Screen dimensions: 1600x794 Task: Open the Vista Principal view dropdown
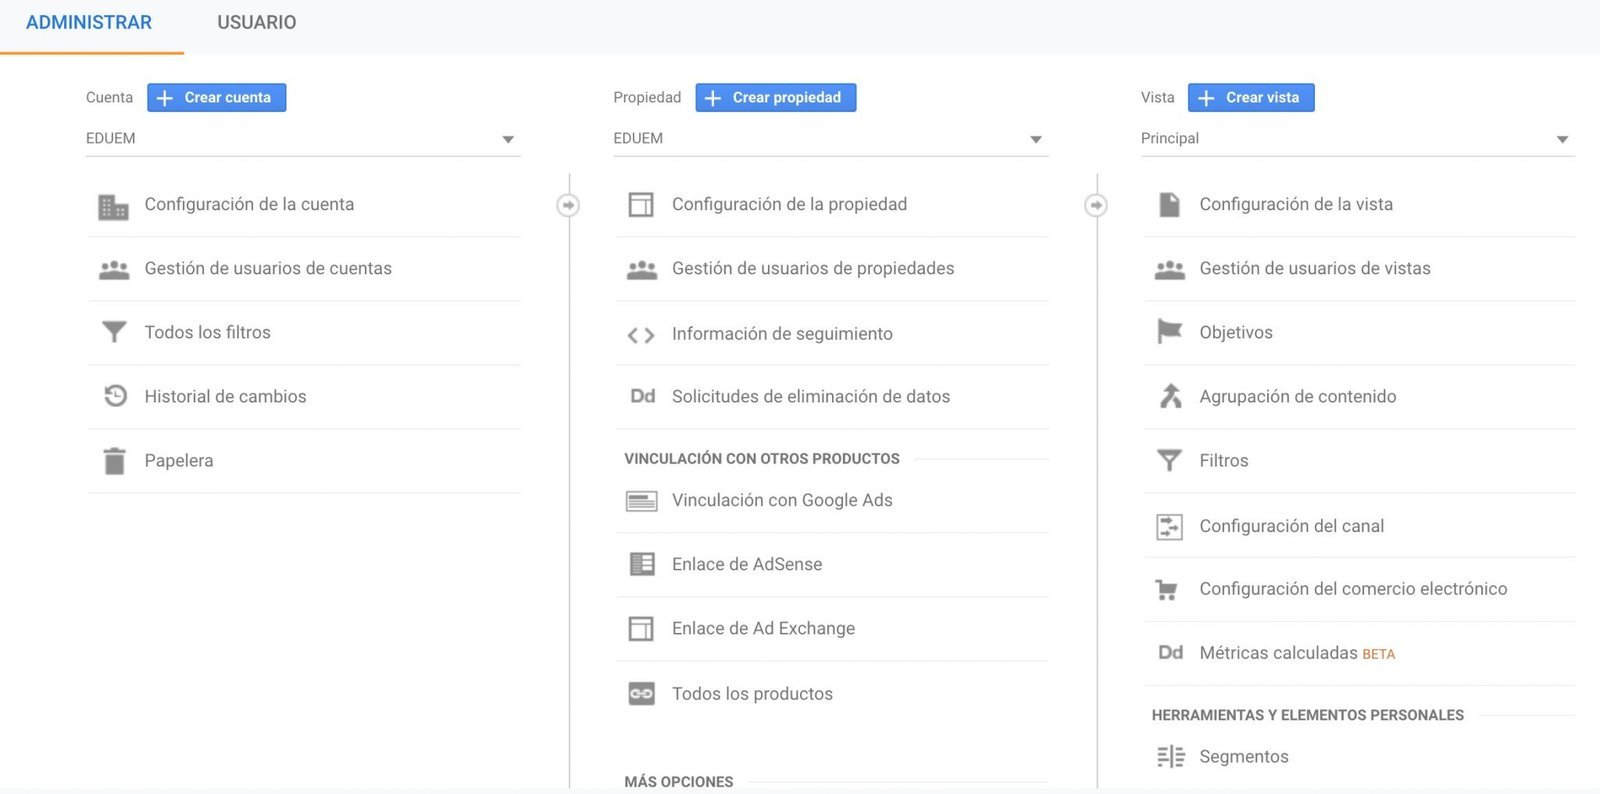pyautogui.click(x=1358, y=139)
